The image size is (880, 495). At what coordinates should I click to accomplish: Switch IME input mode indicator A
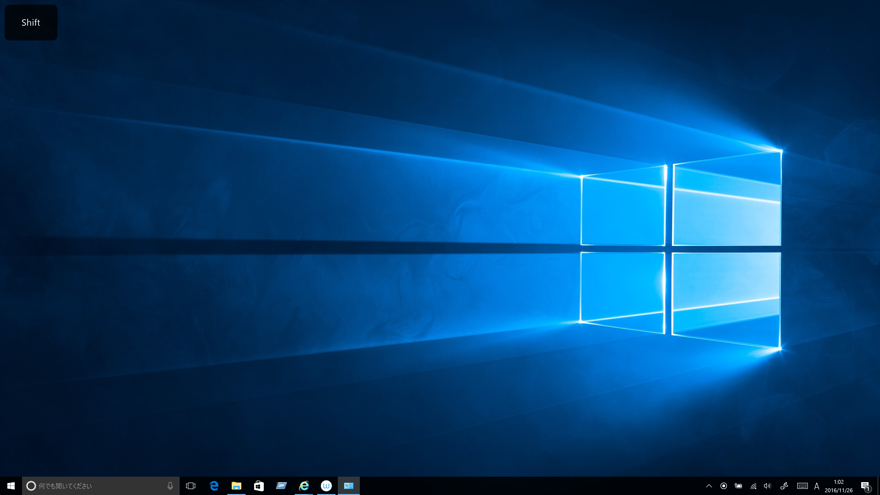pyautogui.click(x=817, y=487)
